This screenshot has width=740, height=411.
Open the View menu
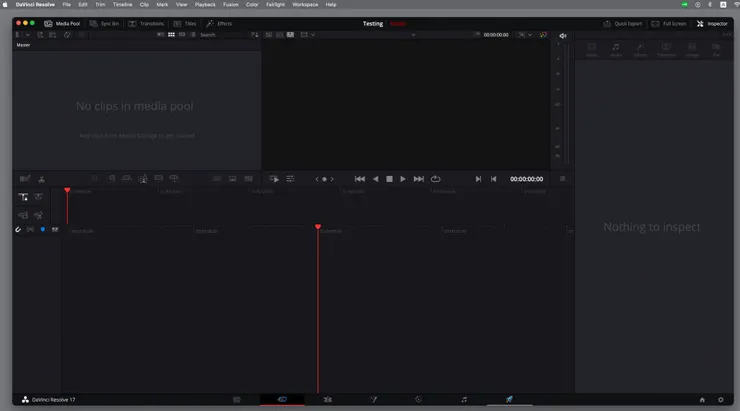(181, 5)
